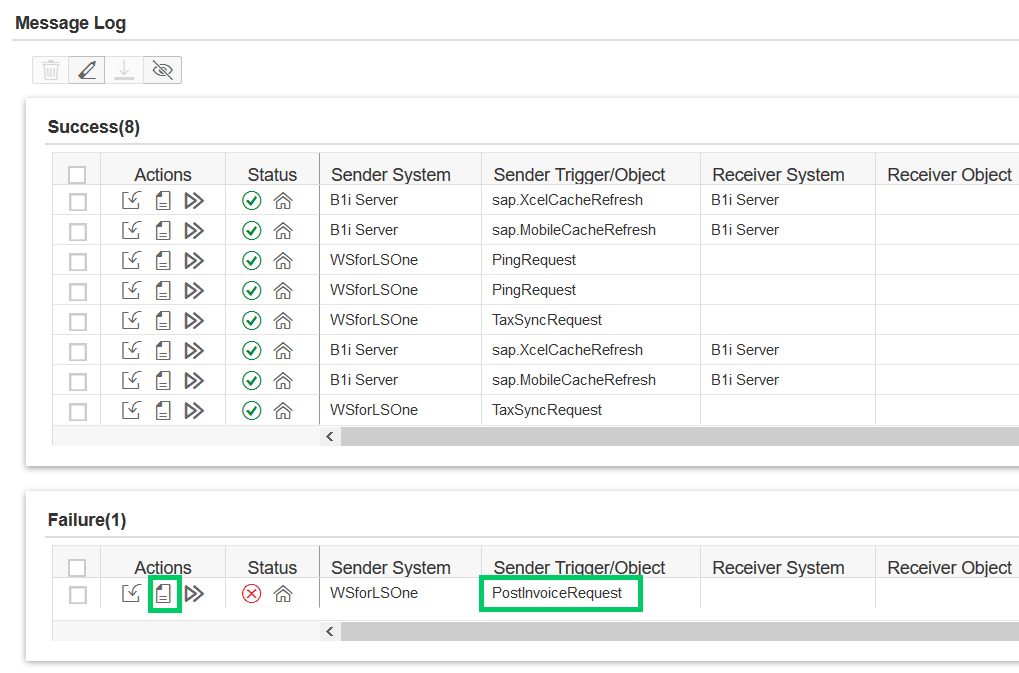Click the download icon in the toolbar

pyautogui.click(x=123, y=69)
